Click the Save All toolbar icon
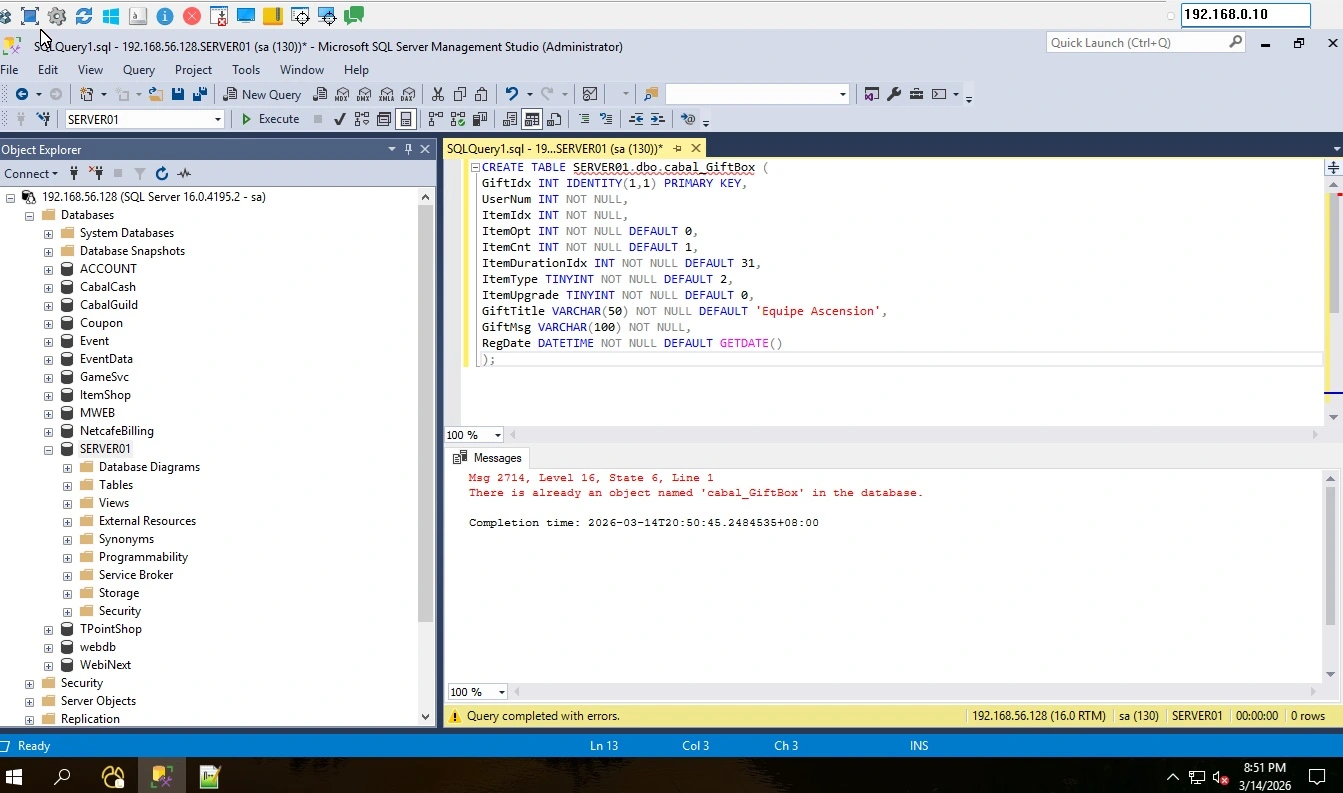Screen dimensions: 1343x793 pyautogui.click(x=200, y=94)
